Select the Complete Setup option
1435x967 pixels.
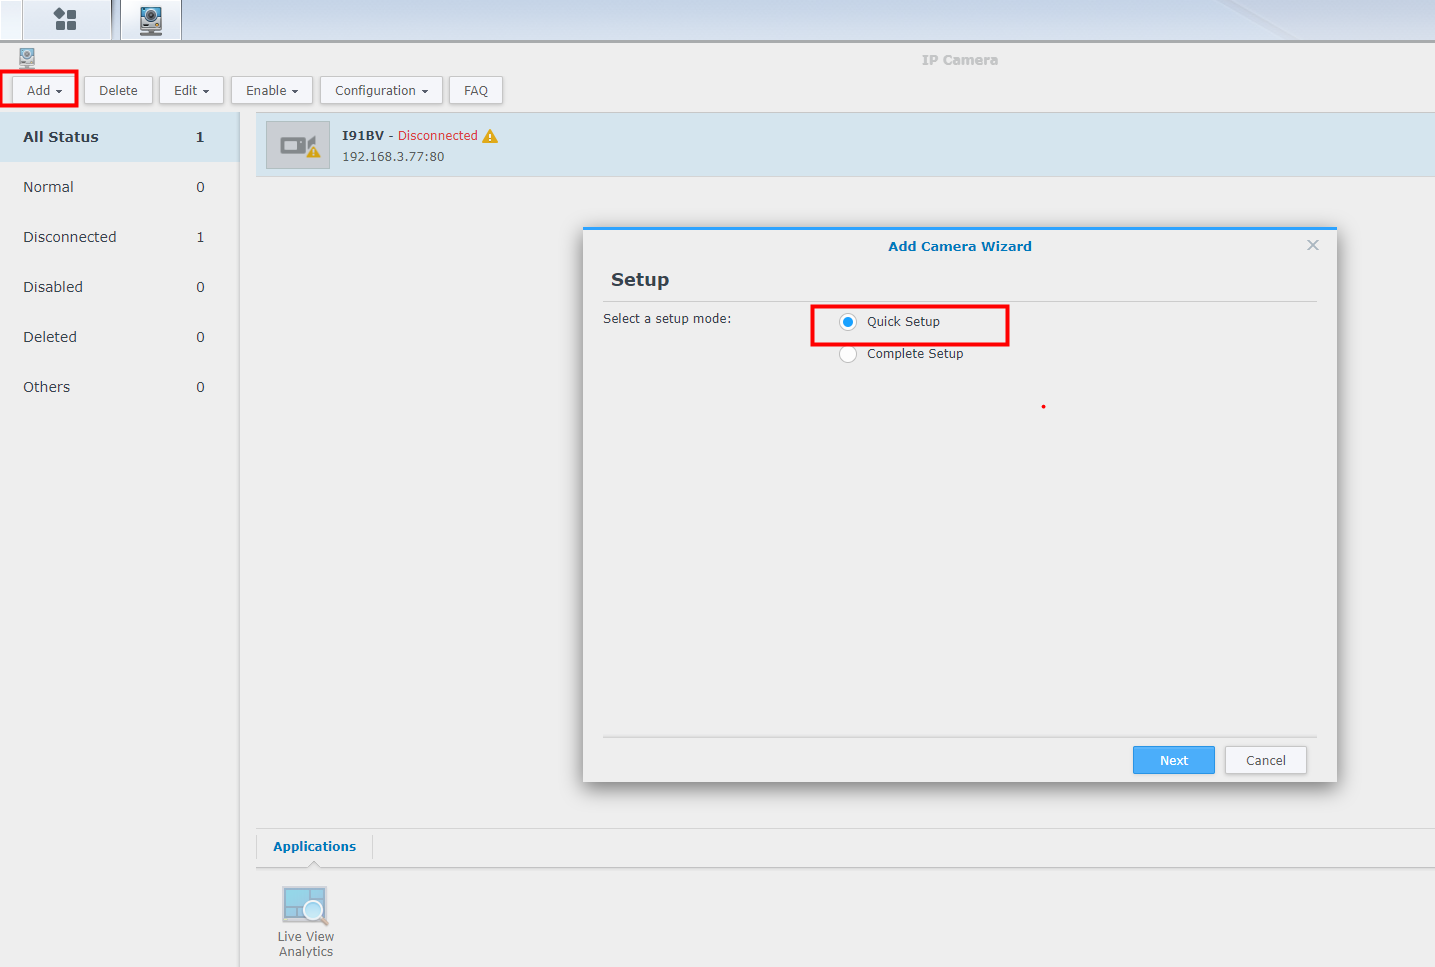(x=848, y=354)
